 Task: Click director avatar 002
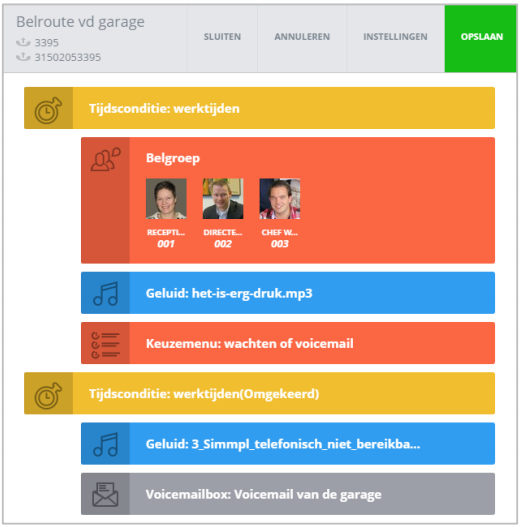tap(223, 199)
